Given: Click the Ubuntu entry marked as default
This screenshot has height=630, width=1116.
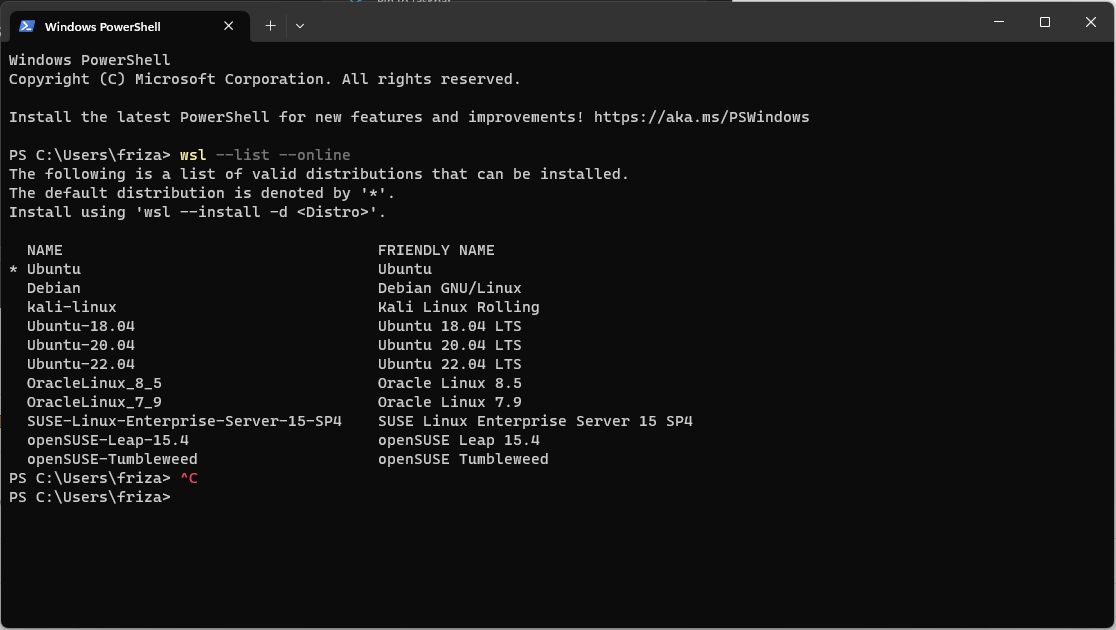Looking at the screenshot, I should pos(53,268).
